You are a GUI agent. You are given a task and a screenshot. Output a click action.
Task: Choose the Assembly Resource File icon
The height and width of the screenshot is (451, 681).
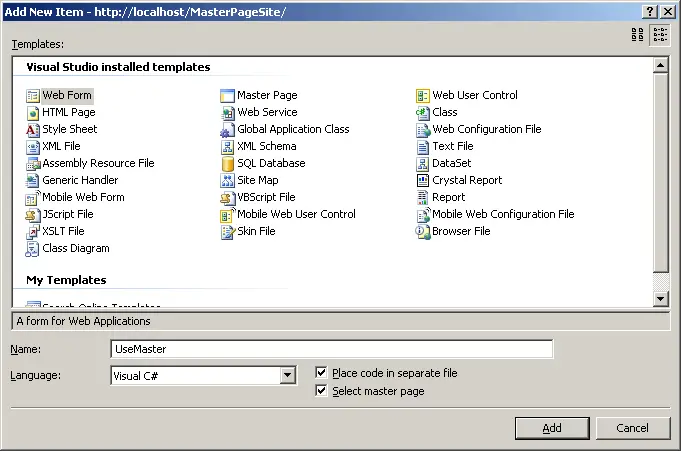(33, 163)
